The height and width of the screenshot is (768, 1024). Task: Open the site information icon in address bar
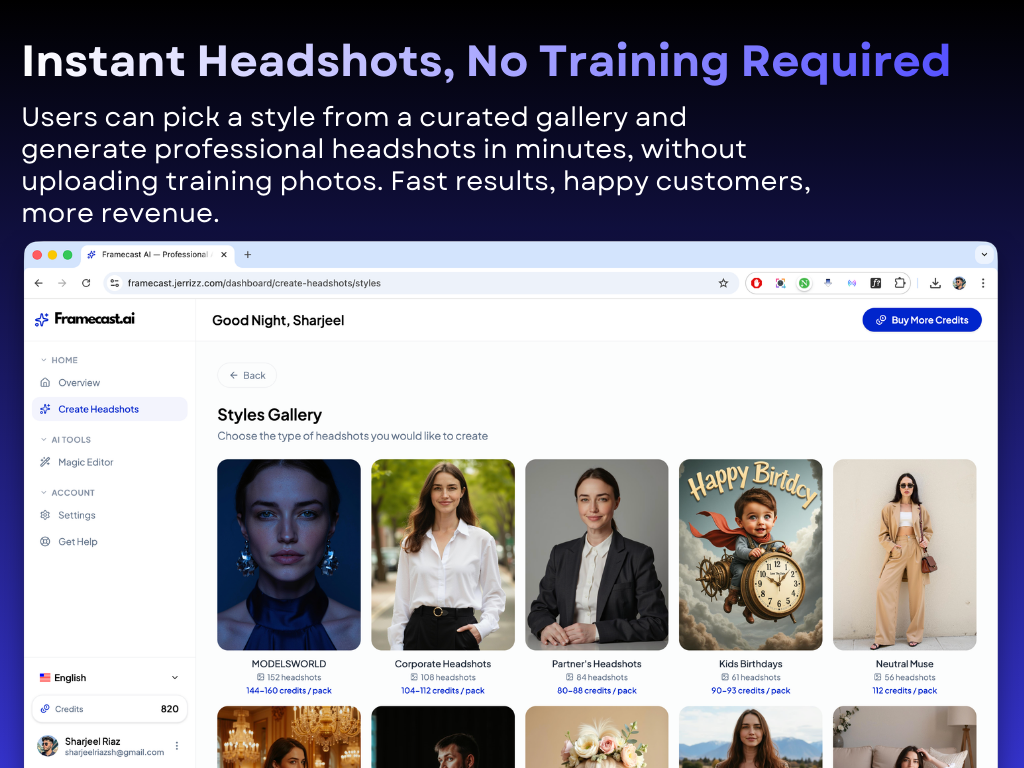(114, 283)
